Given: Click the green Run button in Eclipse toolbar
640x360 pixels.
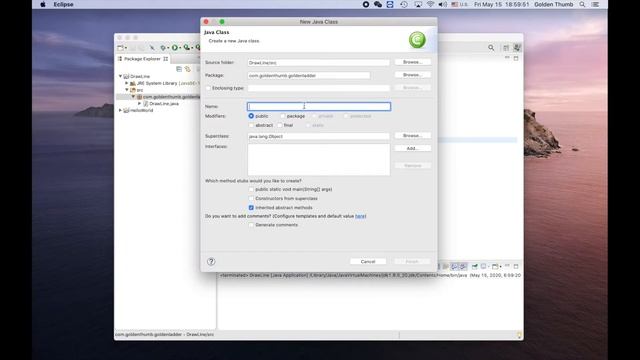Looking at the screenshot, I should [x=175, y=48].
